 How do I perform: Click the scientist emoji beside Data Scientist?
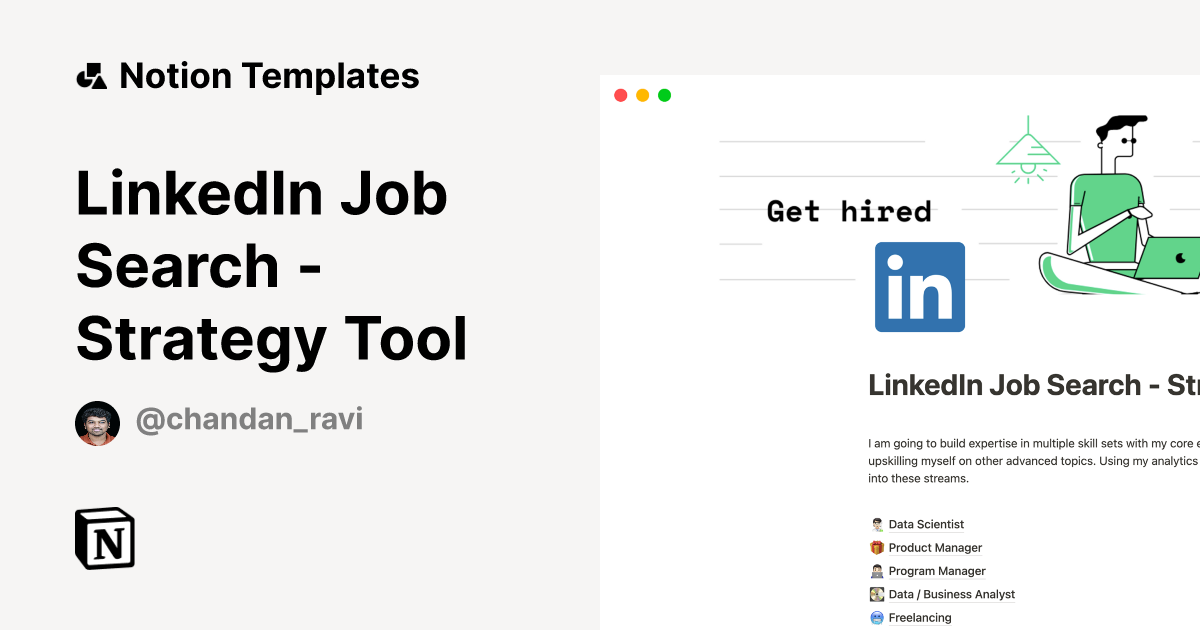[876, 524]
